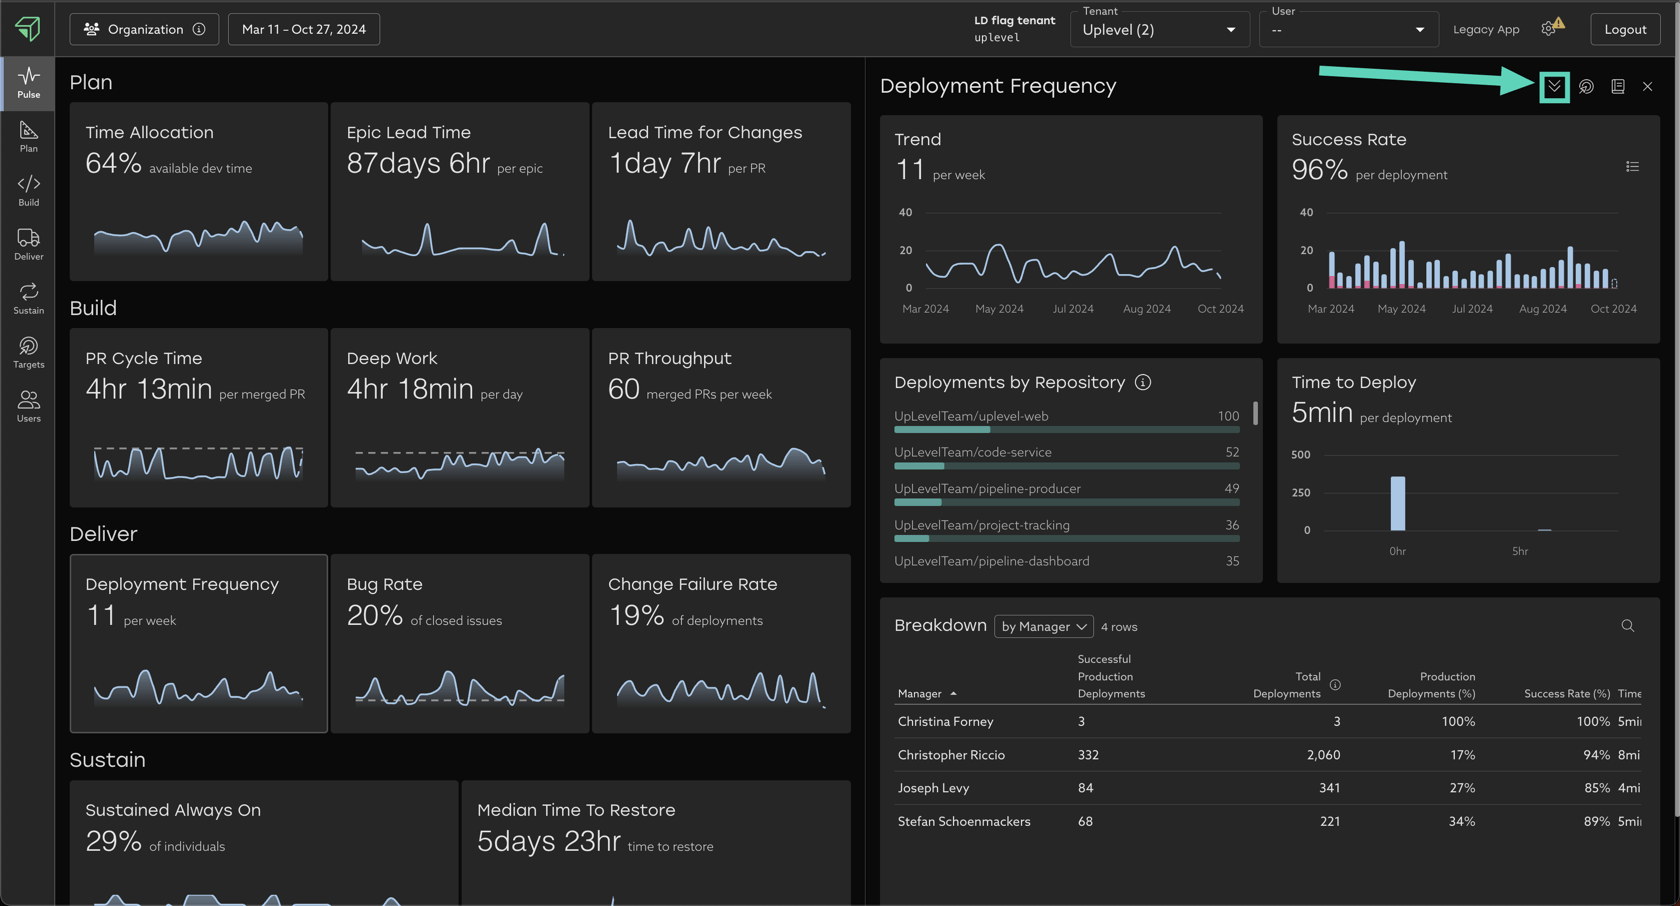Image resolution: width=1680 pixels, height=906 pixels.
Task: Go to Deliver in the left sidebar
Action: pyautogui.click(x=28, y=244)
